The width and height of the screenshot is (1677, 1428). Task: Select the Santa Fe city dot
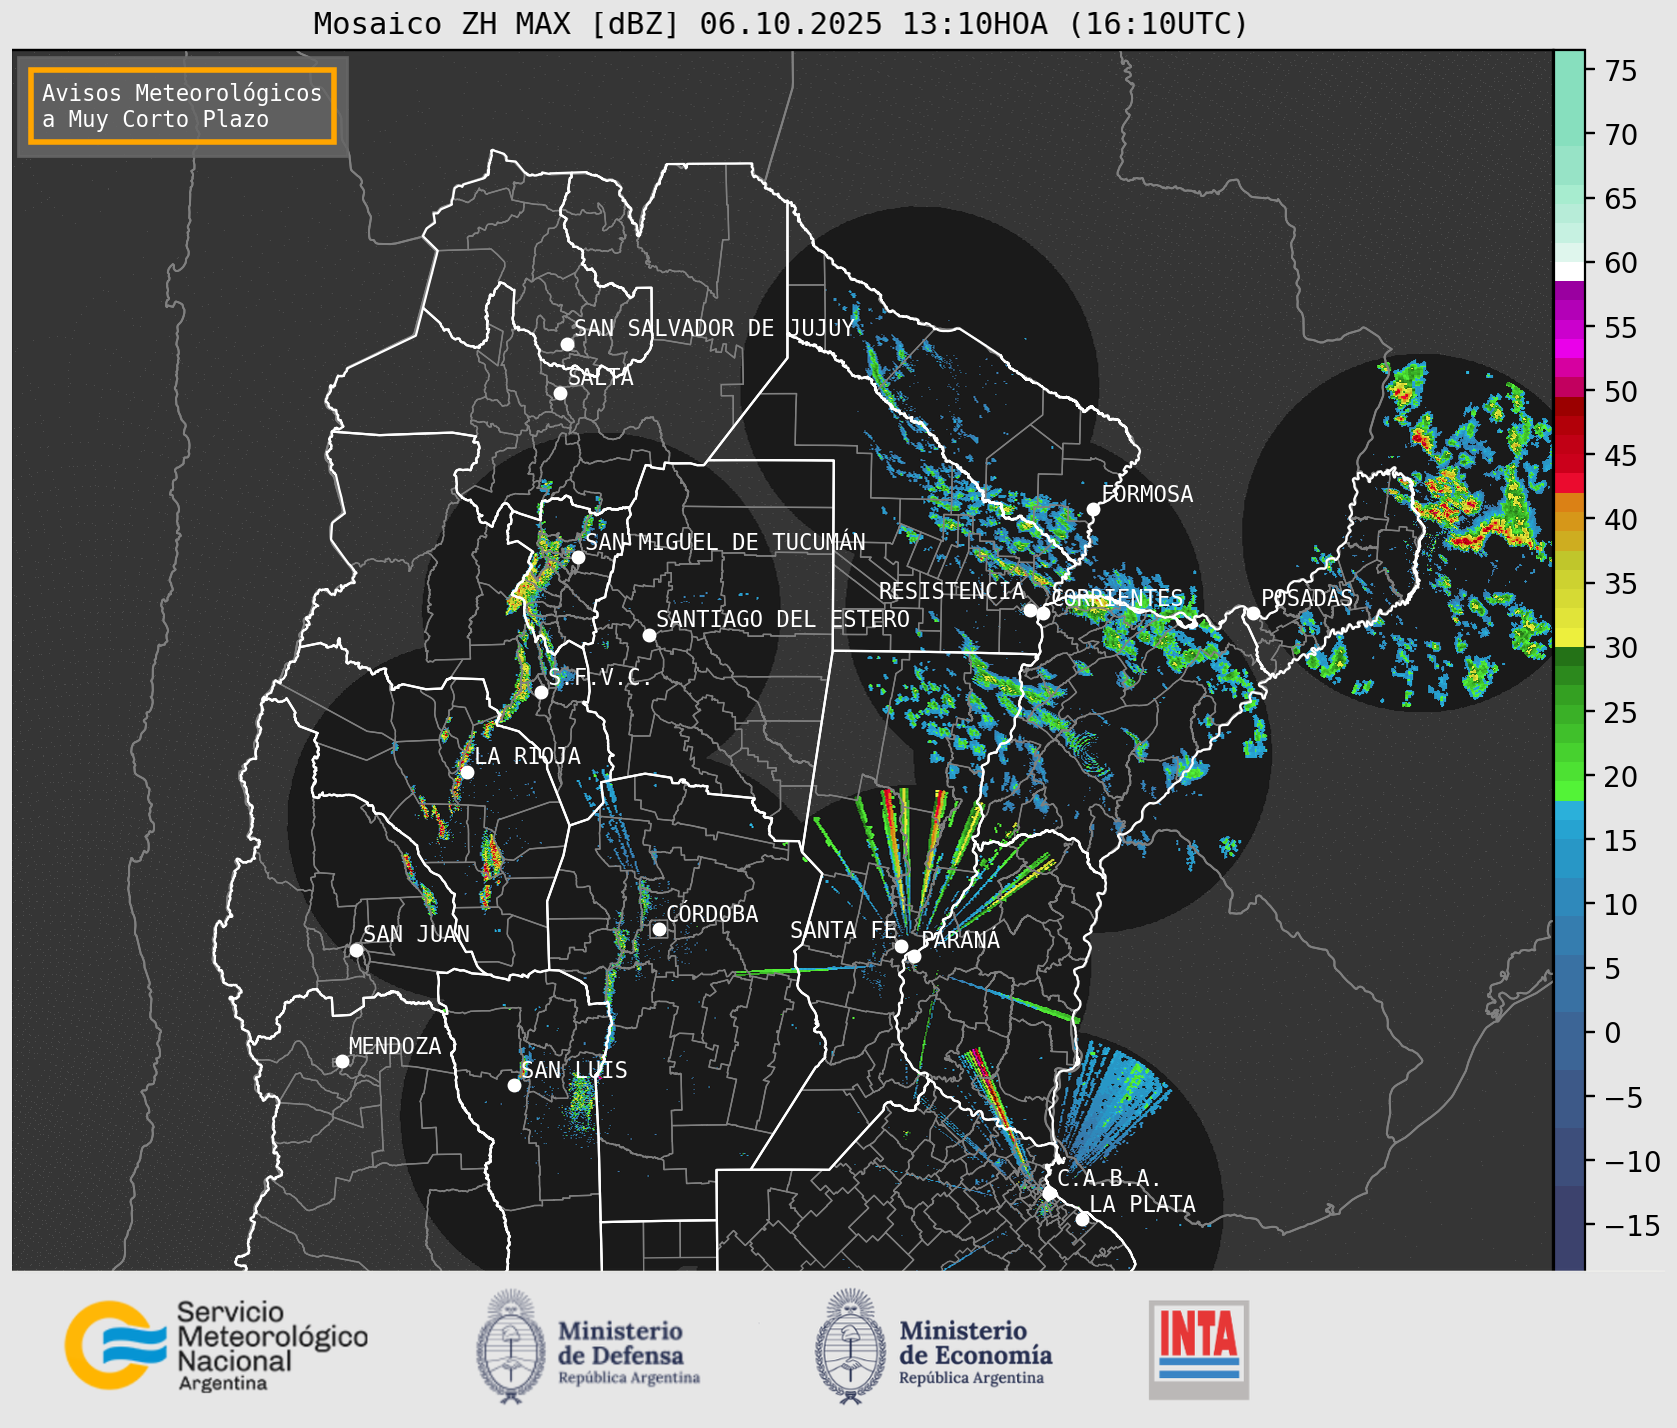pos(901,946)
